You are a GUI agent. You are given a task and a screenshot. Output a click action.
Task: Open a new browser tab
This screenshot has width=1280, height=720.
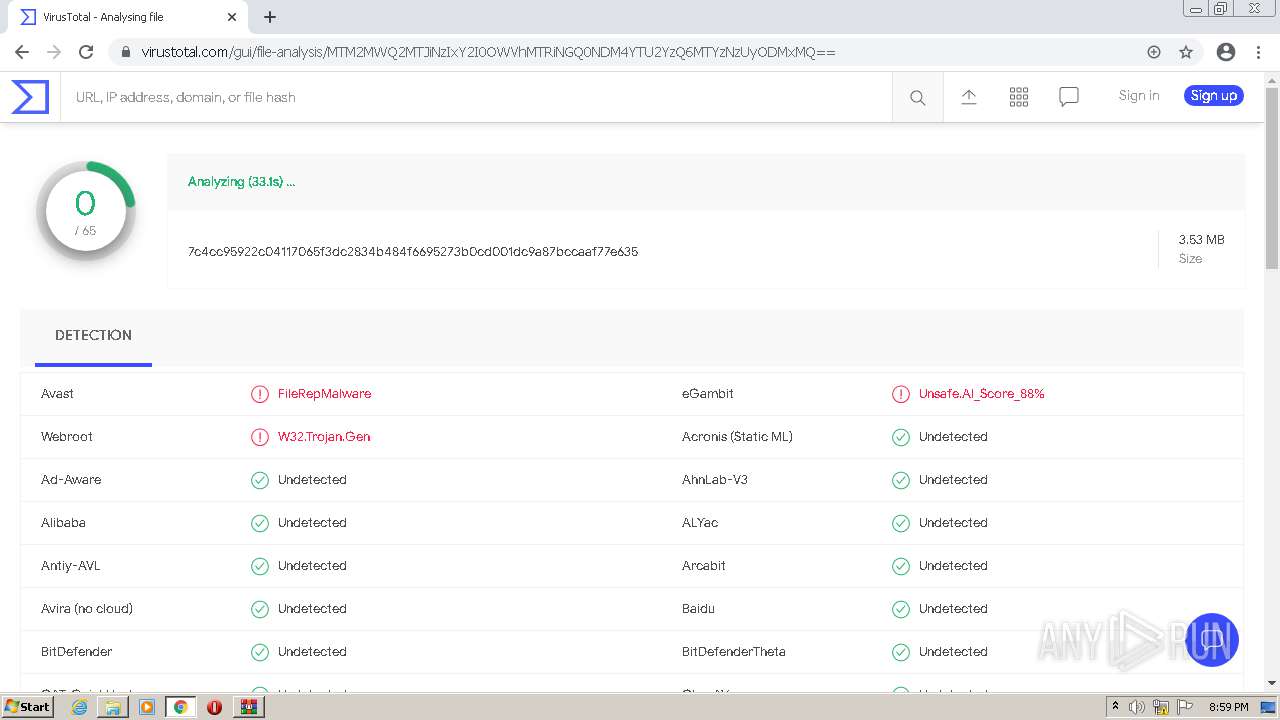click(270, 17)
